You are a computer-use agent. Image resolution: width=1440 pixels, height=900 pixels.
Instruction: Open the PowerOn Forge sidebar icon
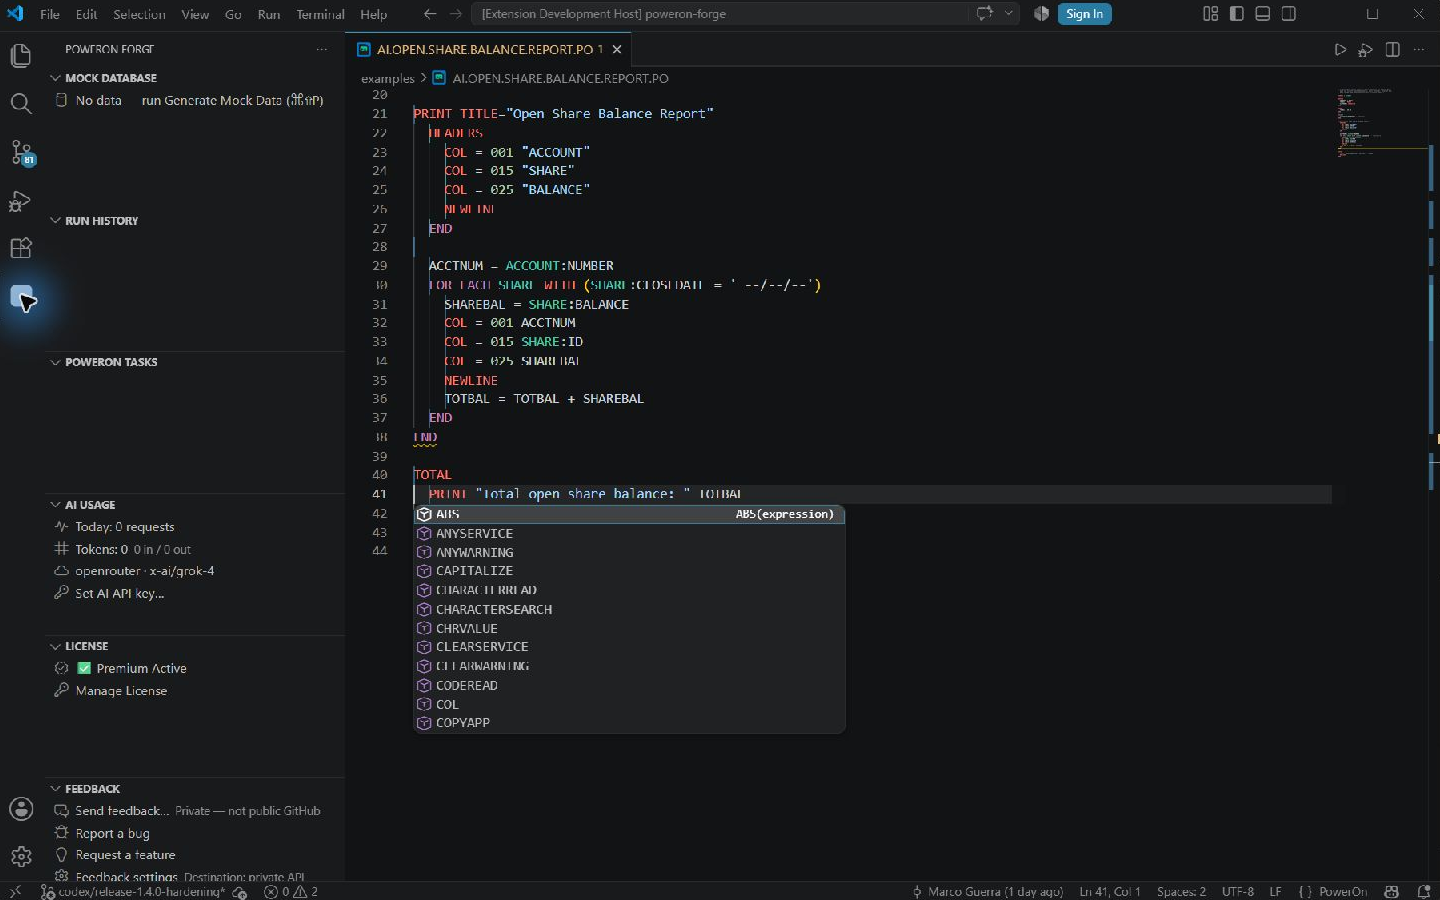[x=21, y=297]
